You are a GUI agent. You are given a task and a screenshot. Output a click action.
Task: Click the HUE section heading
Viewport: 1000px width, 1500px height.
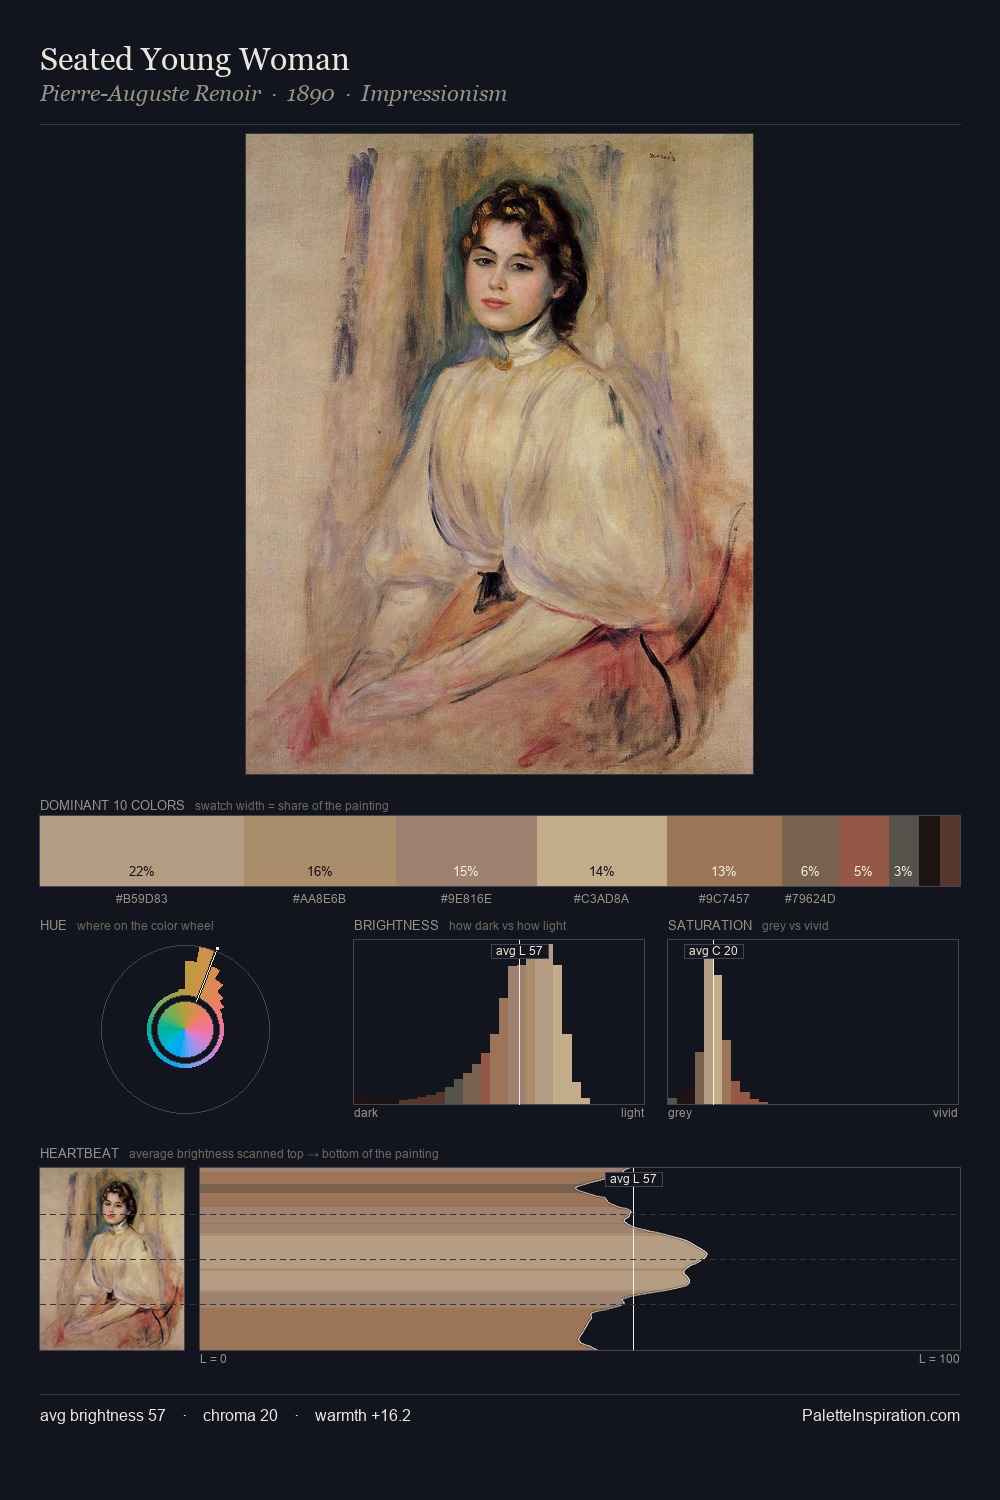(53, 925)
